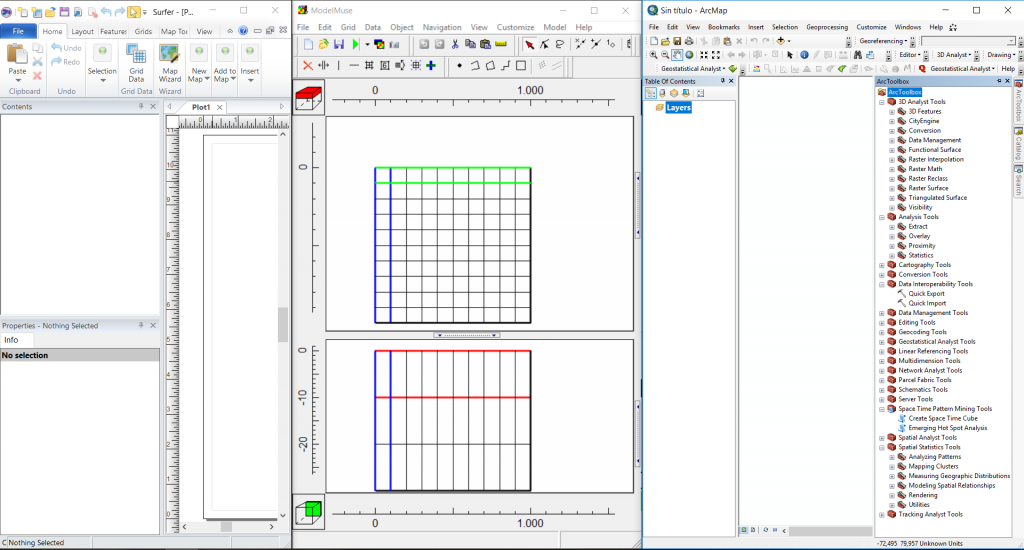Screen dimensions: 1024x550
Task: Click the Undo button in Surfer ribbon
Action: click(x=67, y=48)
